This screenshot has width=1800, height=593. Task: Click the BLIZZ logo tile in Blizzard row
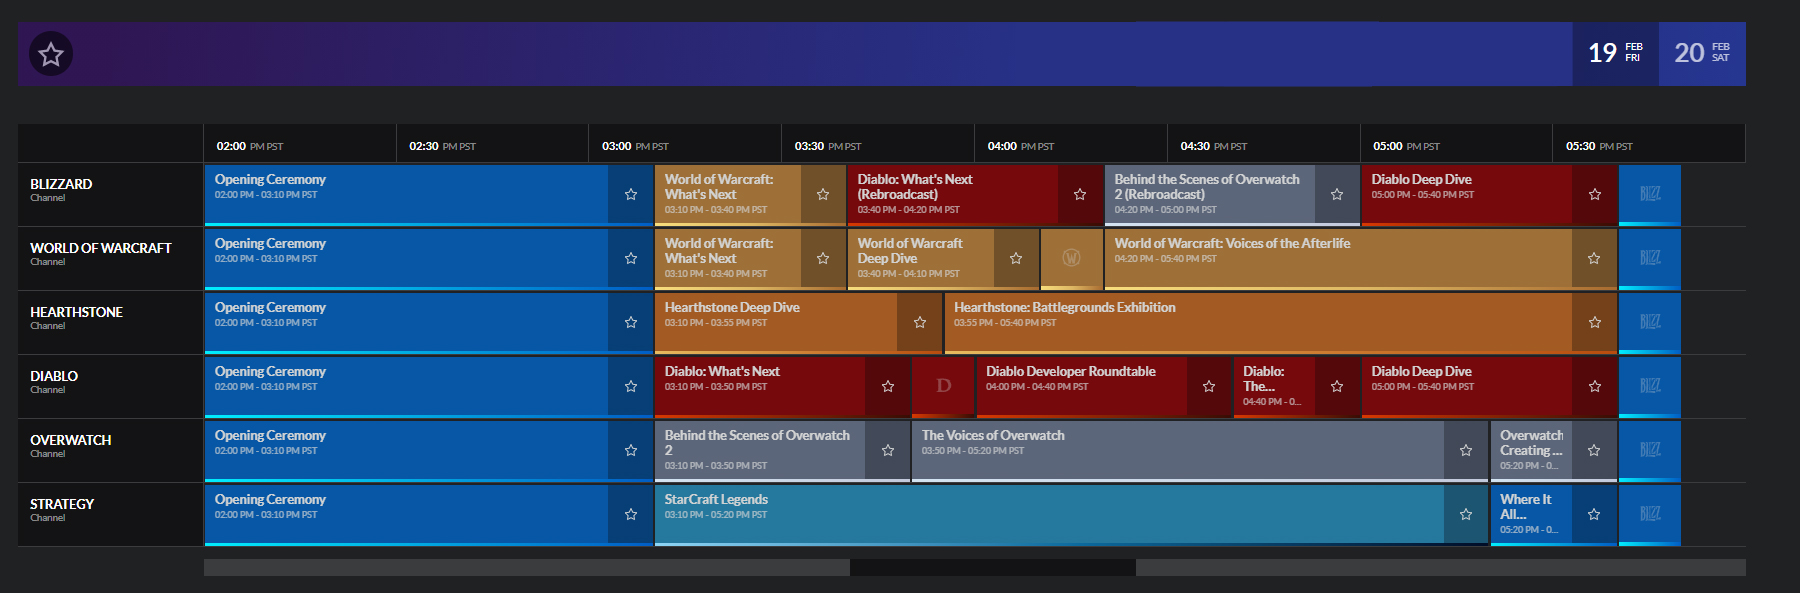tap(1650, 194)
